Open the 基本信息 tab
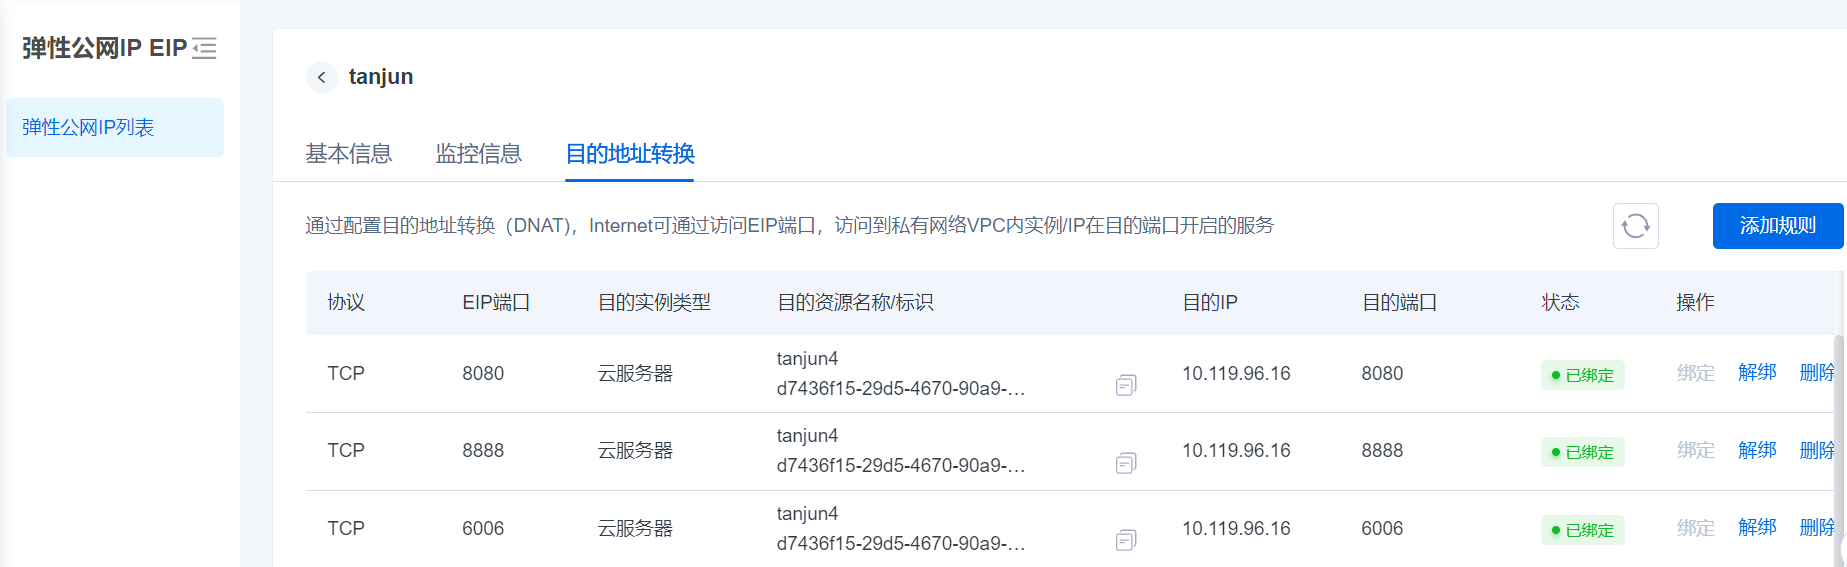The height and width of the screenshot is (567, 1847). click(348, 154)
